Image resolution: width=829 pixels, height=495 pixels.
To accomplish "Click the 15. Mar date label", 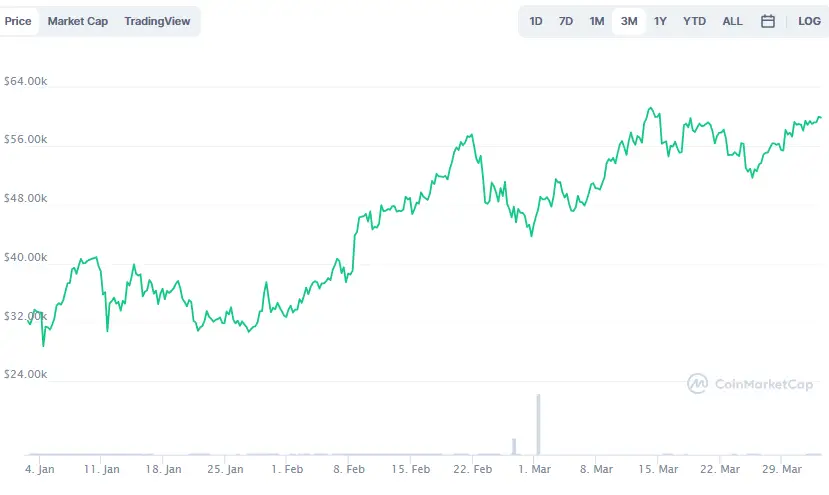I will coord(658,469).
